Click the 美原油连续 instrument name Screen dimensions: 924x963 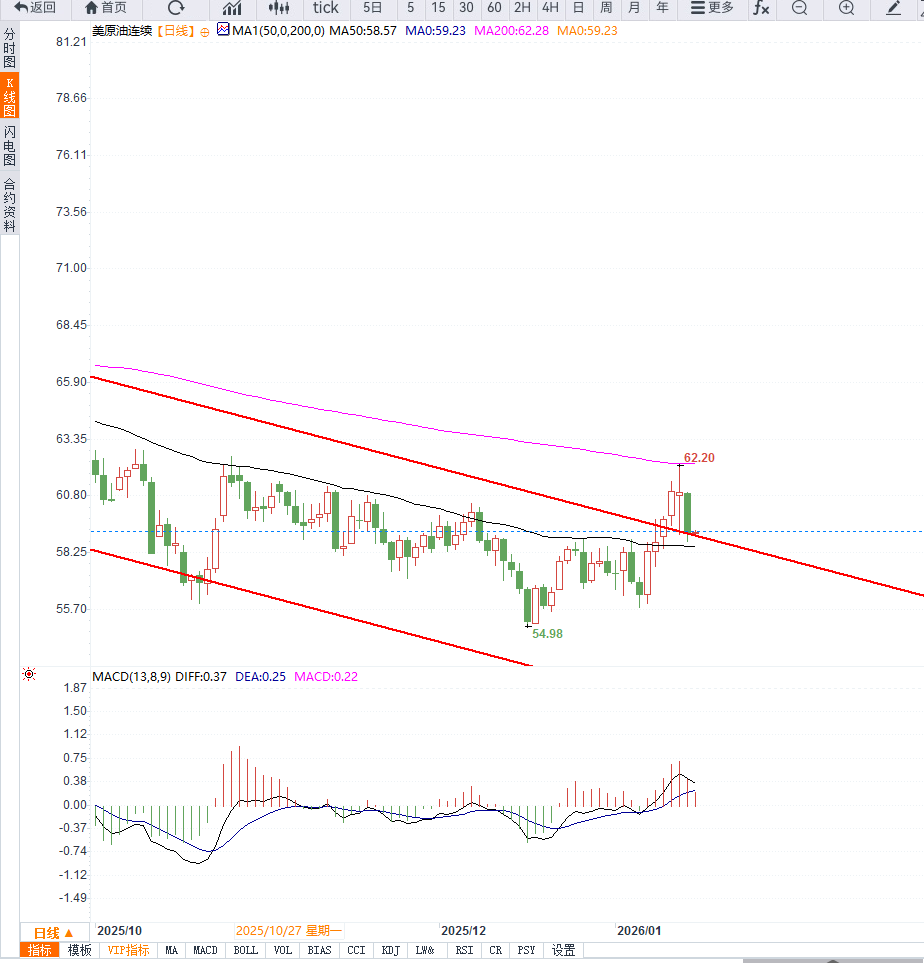tap(122, 31)
